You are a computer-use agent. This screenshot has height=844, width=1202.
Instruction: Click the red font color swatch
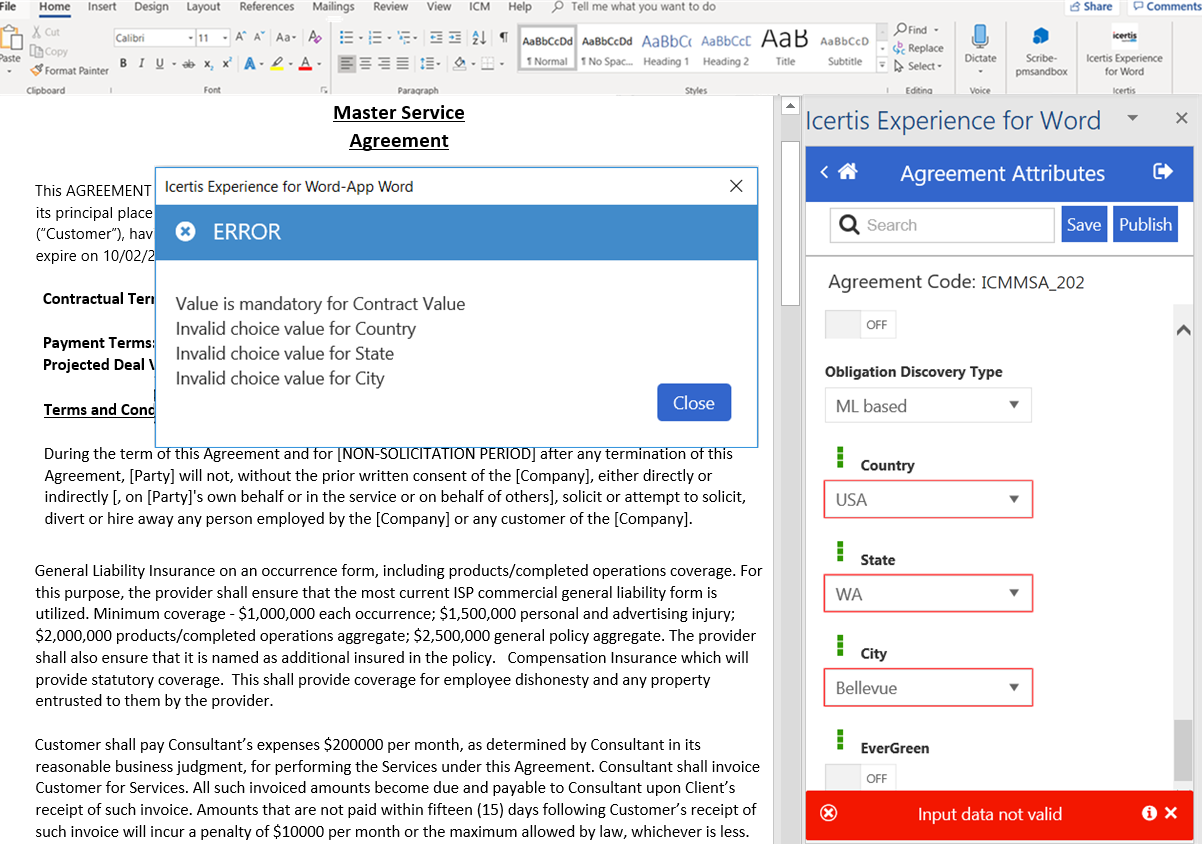click(306, 64)
